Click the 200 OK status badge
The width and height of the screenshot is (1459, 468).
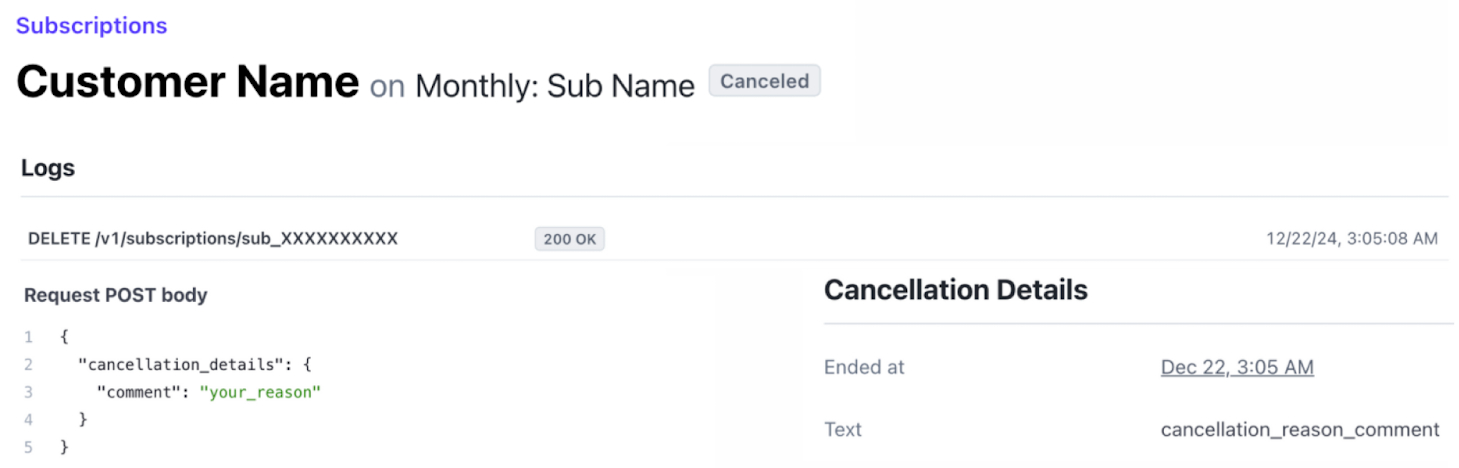click(570, 239)
